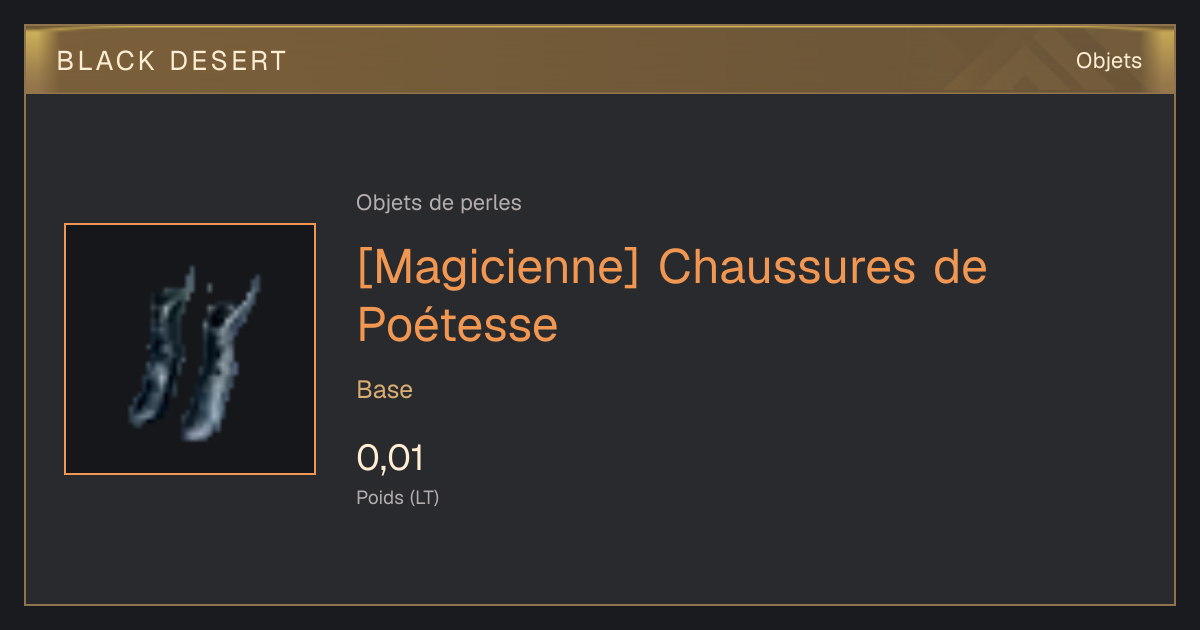Viewport: 1200px width, 630px height.
Task: Select the [Magicienne] Chaussures de Poétesse title
Action: tap(672, 295)
